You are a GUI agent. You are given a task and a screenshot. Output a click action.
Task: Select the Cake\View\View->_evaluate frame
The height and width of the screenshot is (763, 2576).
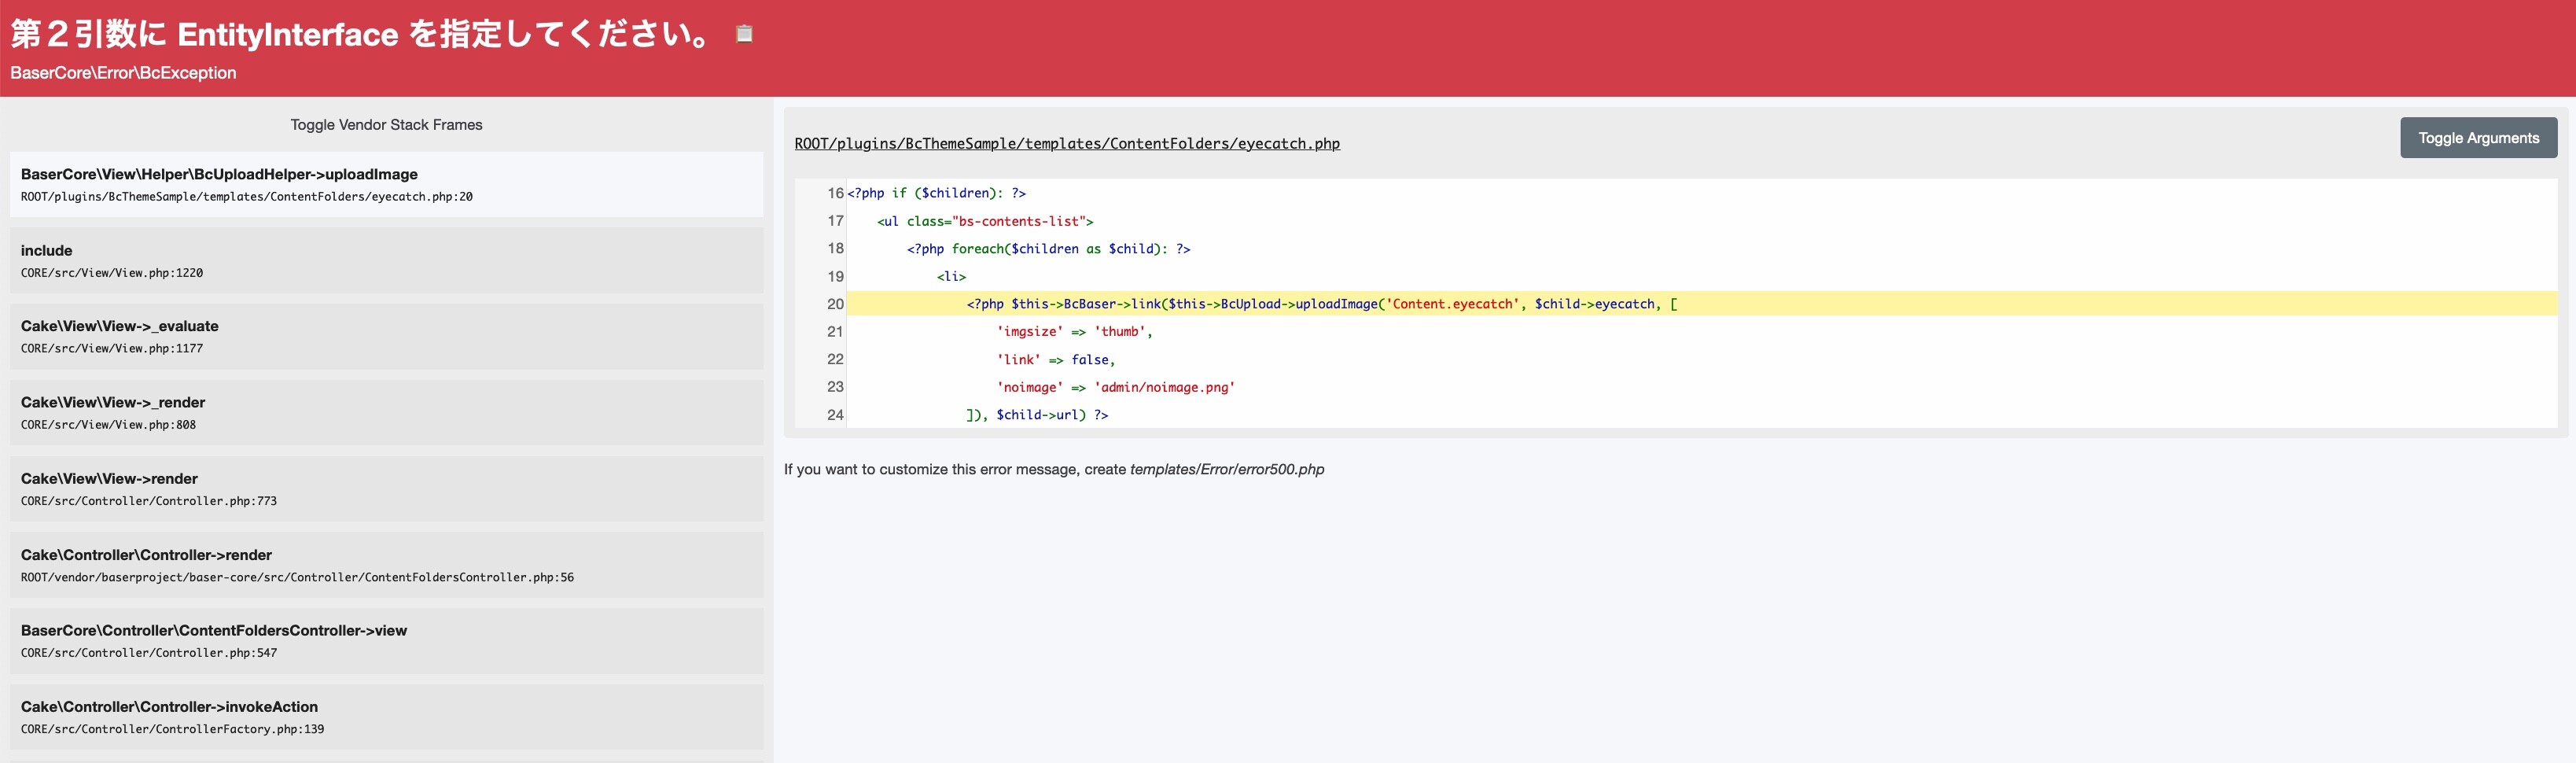[x=386, y=337]
